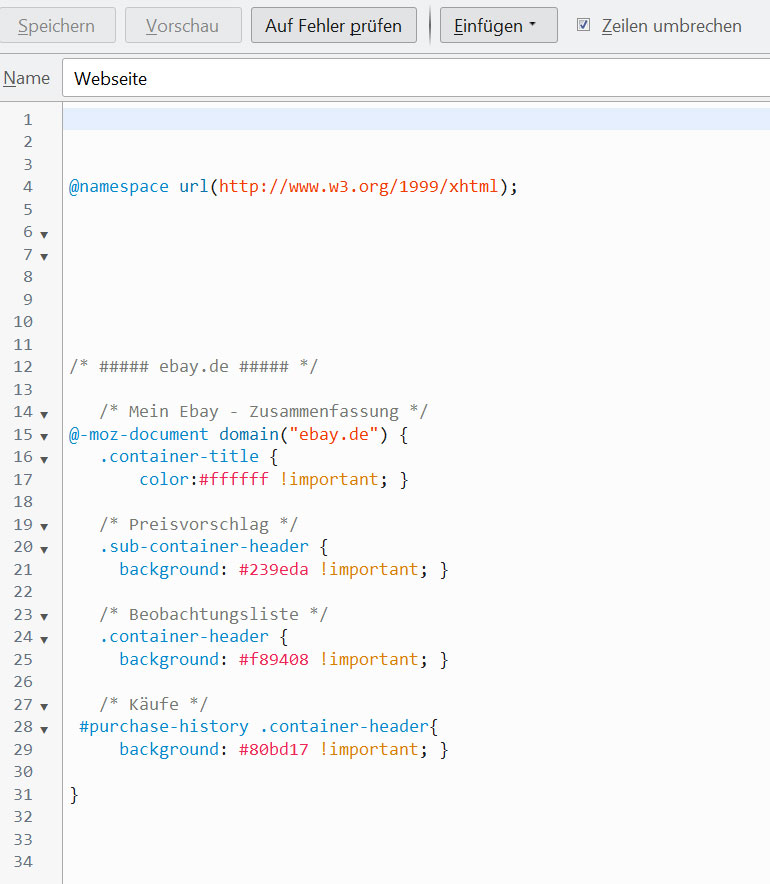Image resolution: width=770 pixels, height=884 pixels.
Task: Click the Vorschau button
Action: [183, 26]
